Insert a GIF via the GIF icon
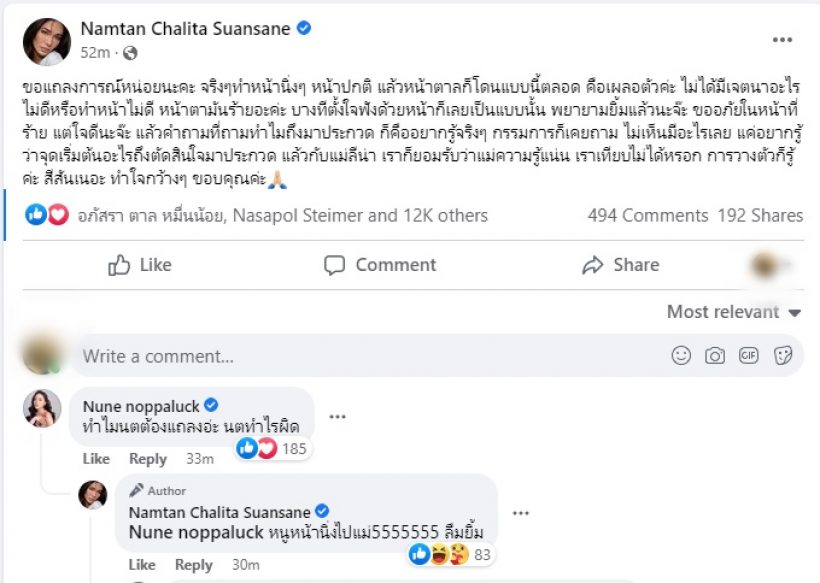The image size is (820, 583). pos(748,355)
